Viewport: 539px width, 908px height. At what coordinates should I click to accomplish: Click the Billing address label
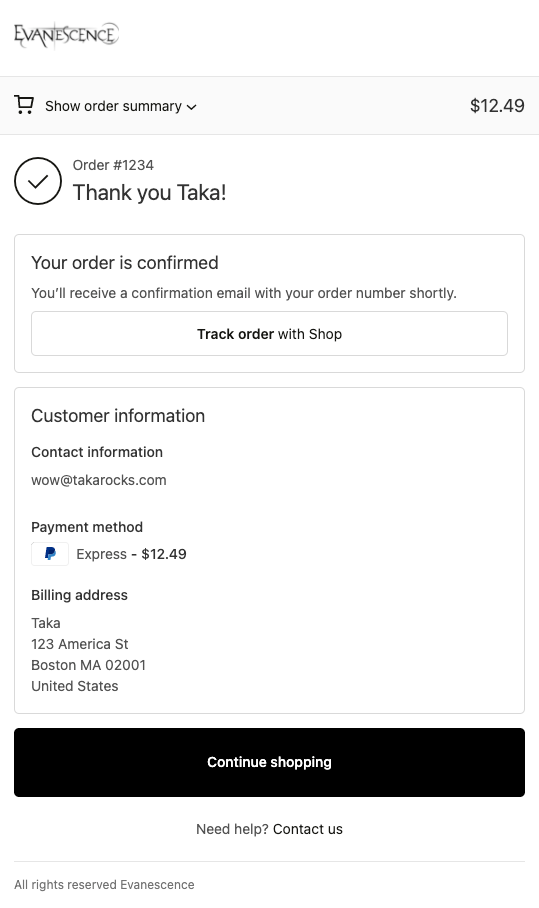click(x=79, y=595)
